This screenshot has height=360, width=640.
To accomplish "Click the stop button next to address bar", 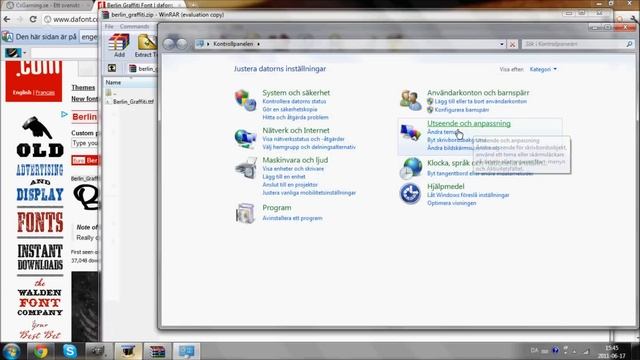I will pyautogui.click(x=512, y=44).
